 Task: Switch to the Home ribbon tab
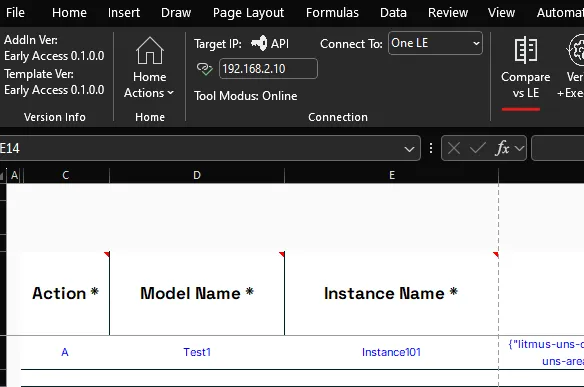69,13
